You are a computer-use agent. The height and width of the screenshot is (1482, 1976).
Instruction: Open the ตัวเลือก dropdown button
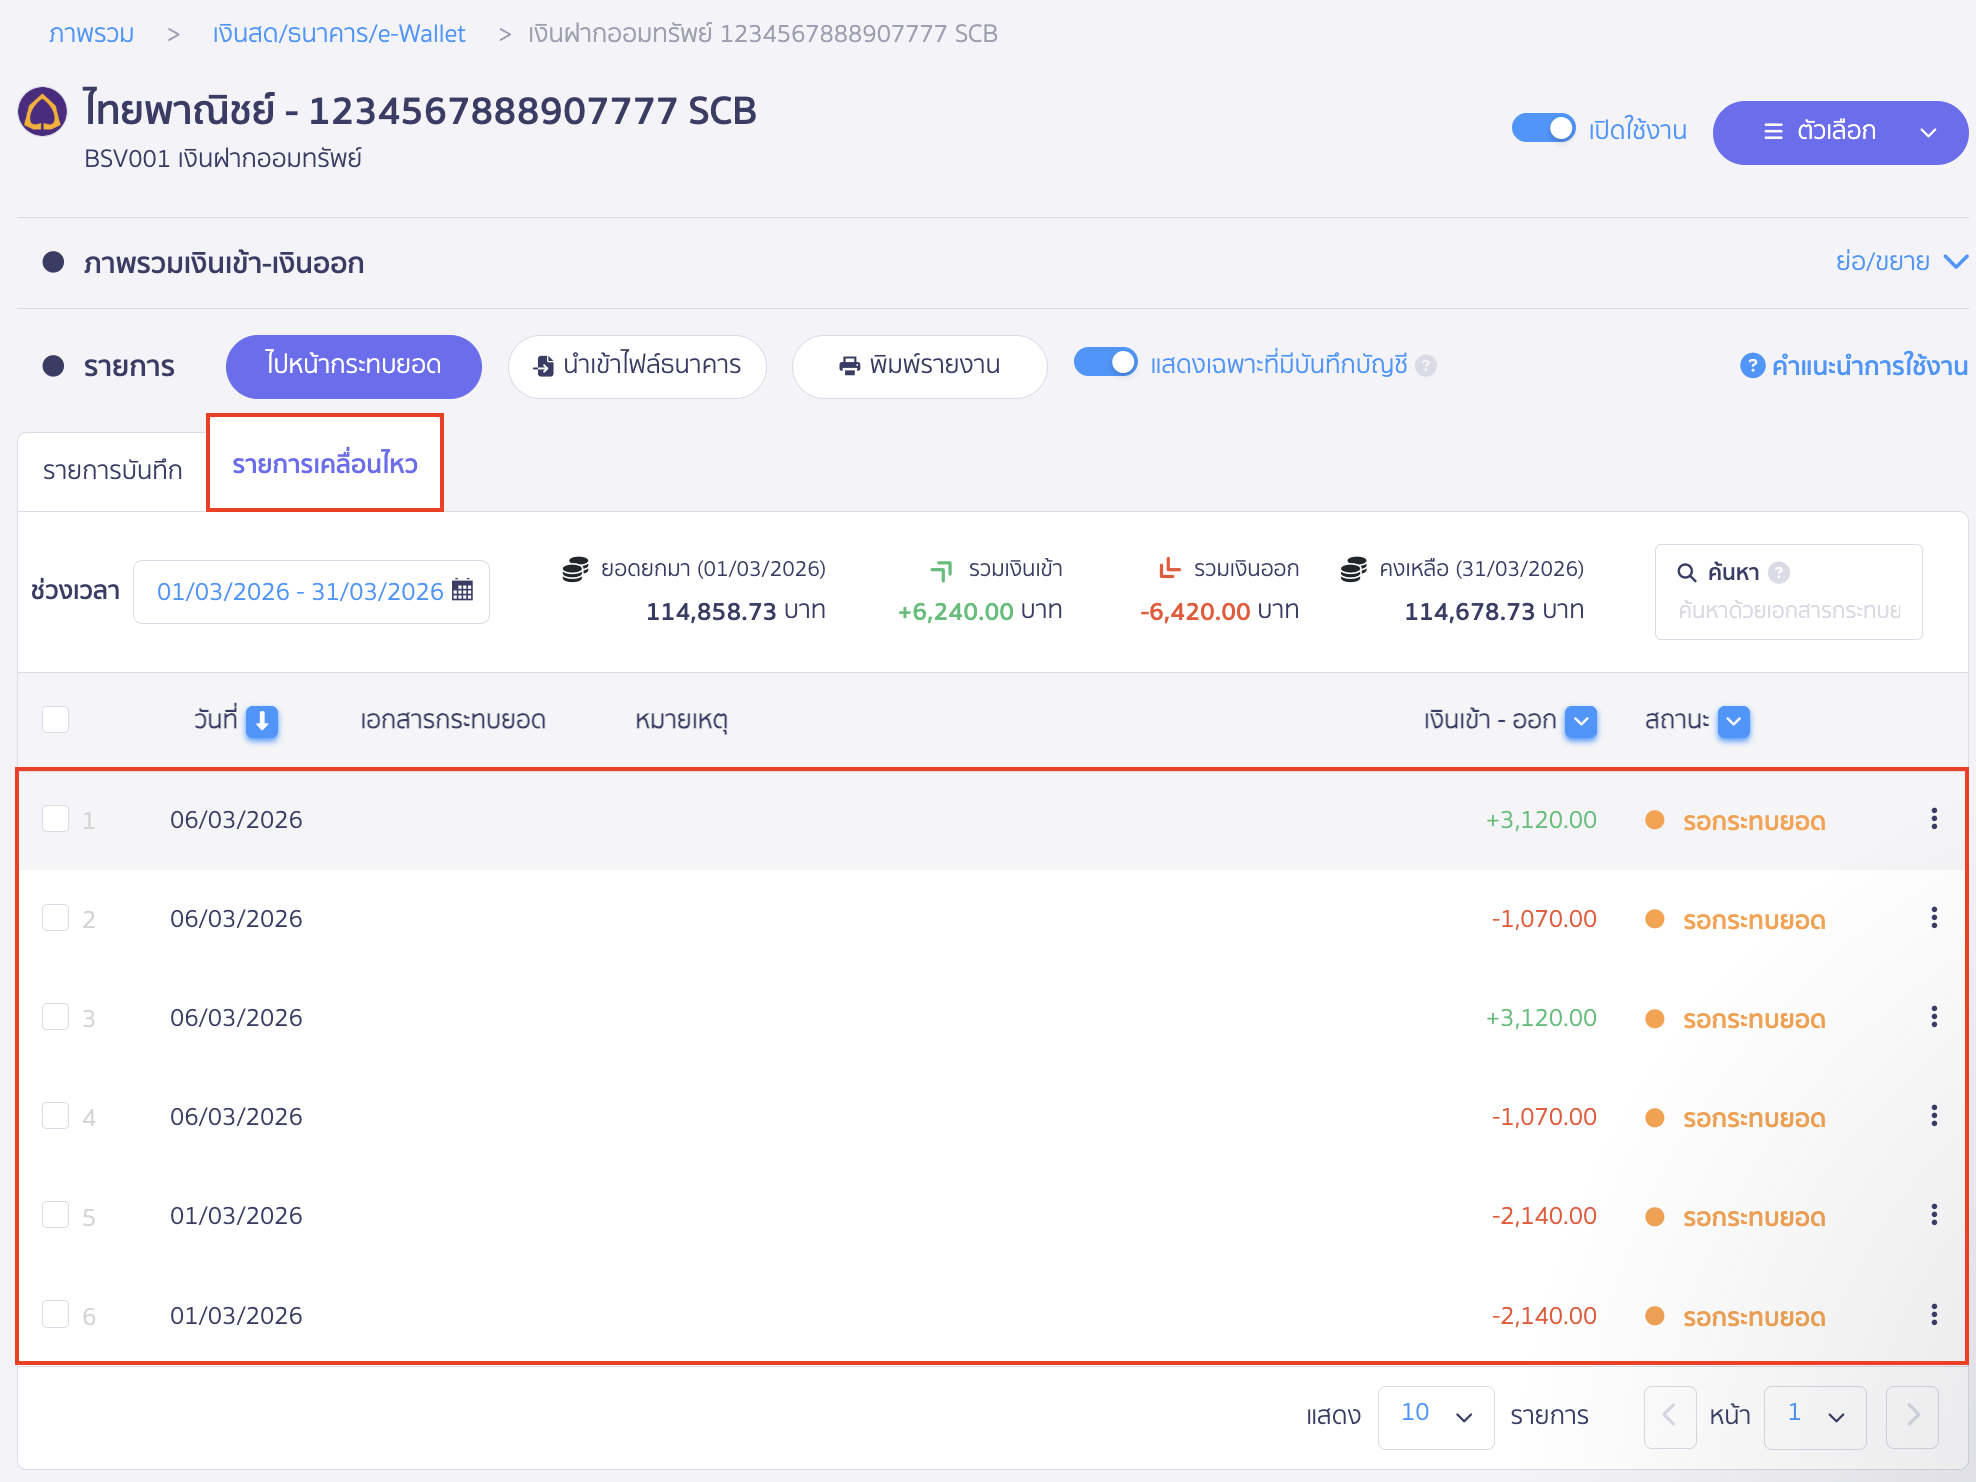[1839, 132]
